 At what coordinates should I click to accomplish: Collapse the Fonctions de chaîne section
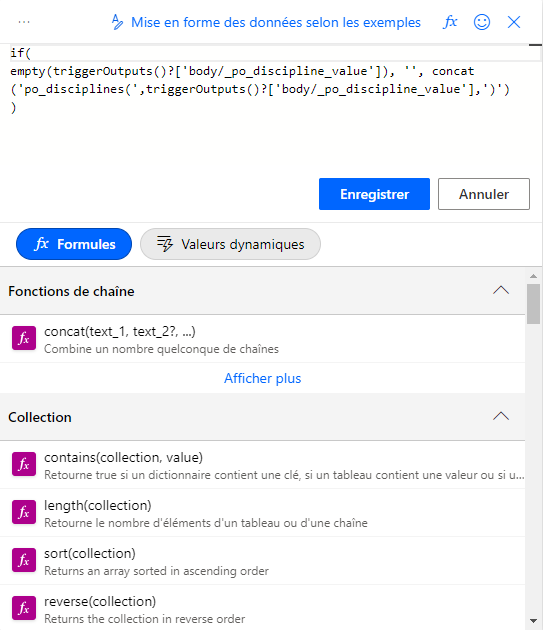(x=501, y=290)
